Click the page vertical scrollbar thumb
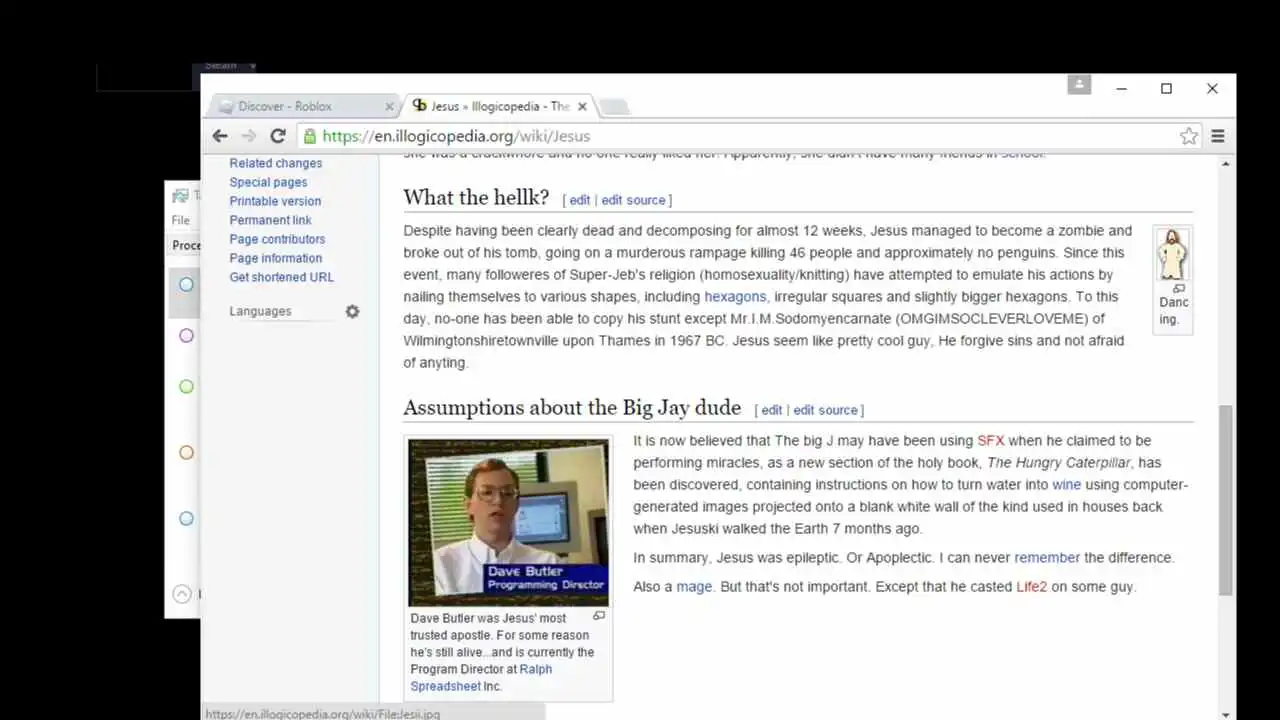 [1225, 500]
